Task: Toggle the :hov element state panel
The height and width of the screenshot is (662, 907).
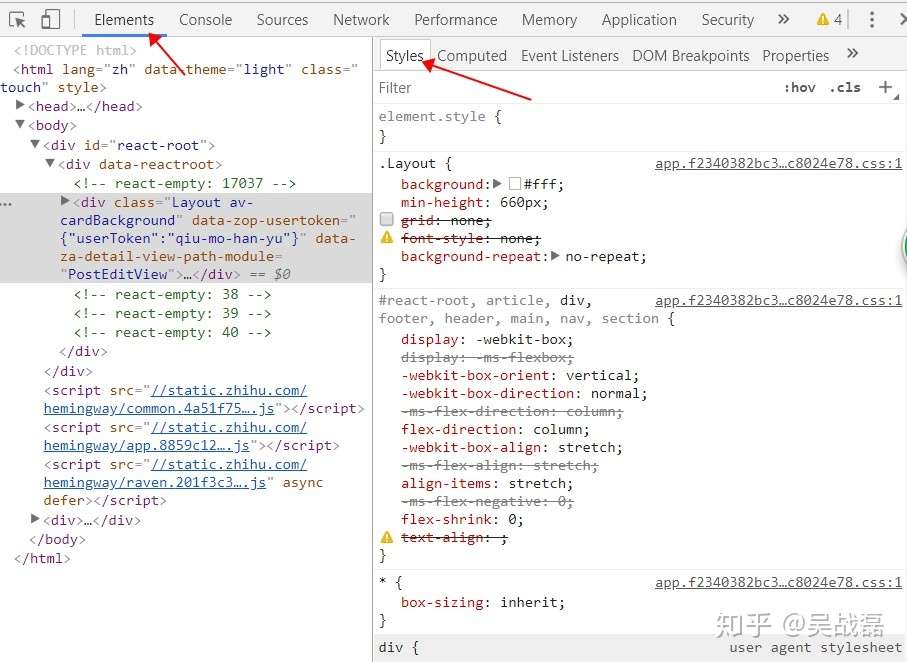Action: tap(799, 88)
